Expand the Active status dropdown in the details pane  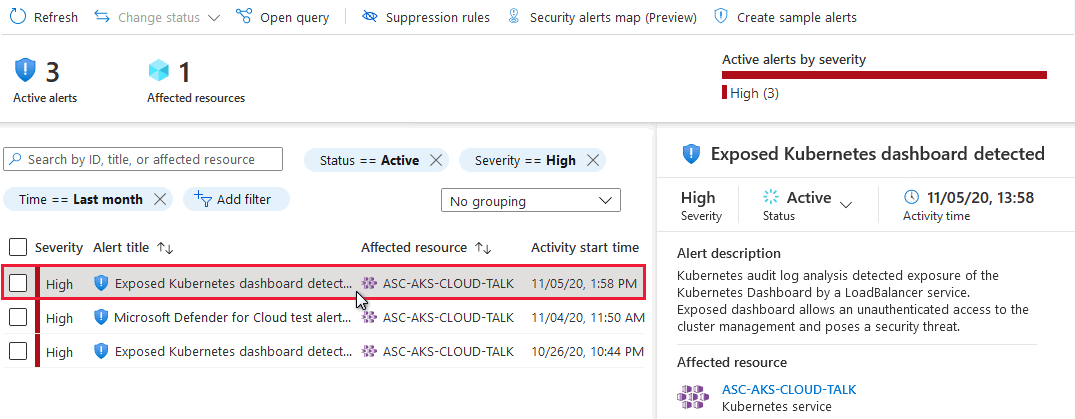[846, 205]
